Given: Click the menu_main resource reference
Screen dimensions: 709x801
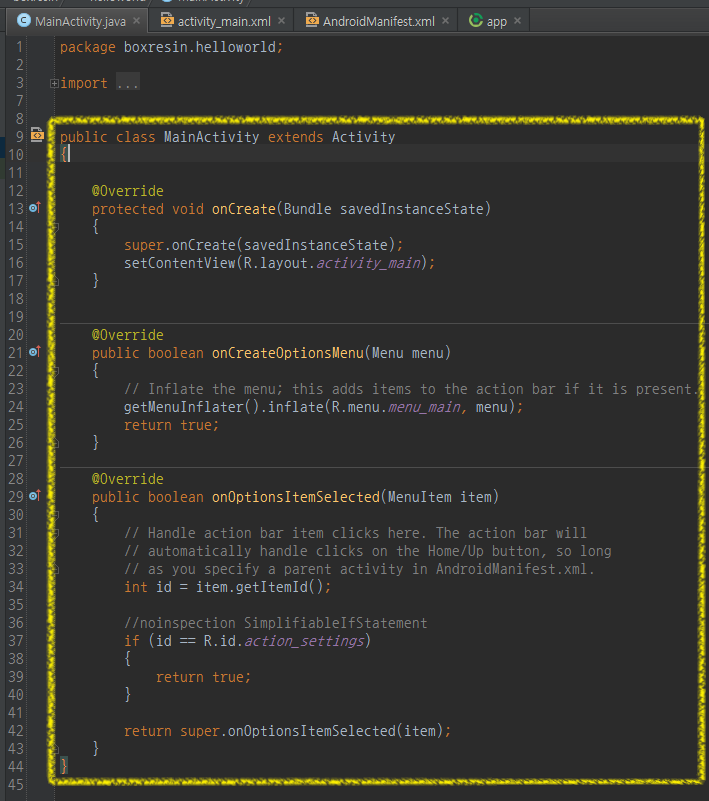Looking at the screenshot, I should click(x=424, y=407).
